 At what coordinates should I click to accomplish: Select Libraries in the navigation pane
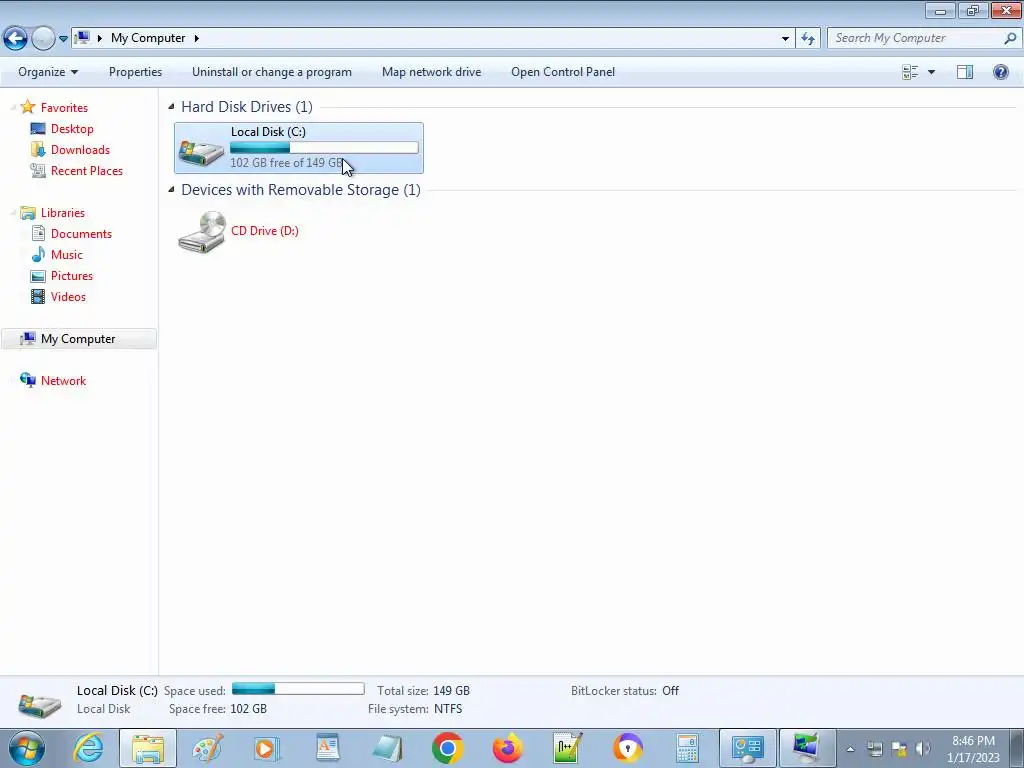click(x=63, y=213)
